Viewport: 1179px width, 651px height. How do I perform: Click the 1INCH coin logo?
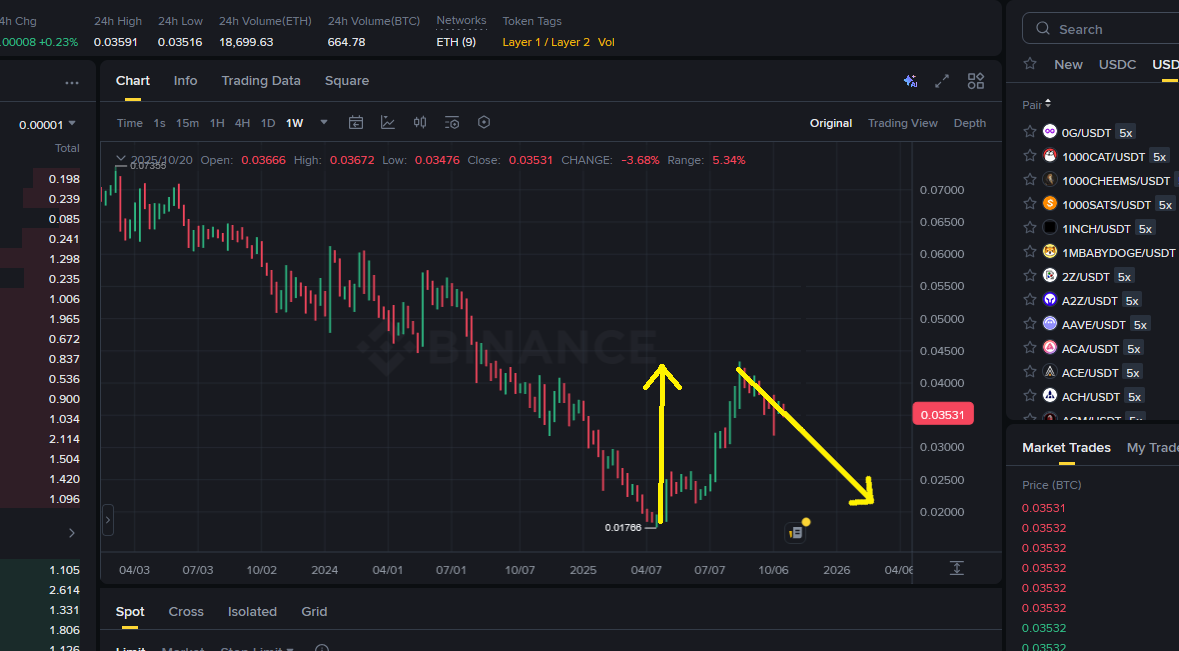click(x=1050, y=228)
